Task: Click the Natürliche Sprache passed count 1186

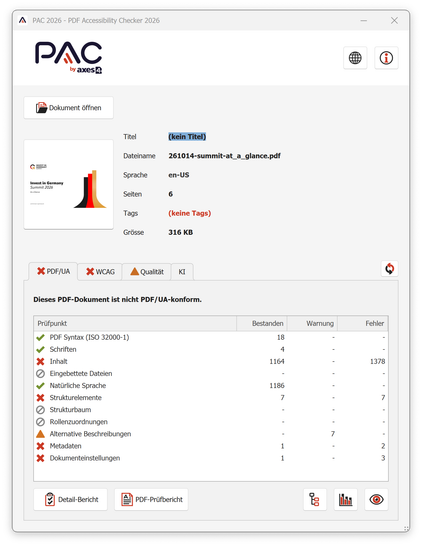Action: 277,385
